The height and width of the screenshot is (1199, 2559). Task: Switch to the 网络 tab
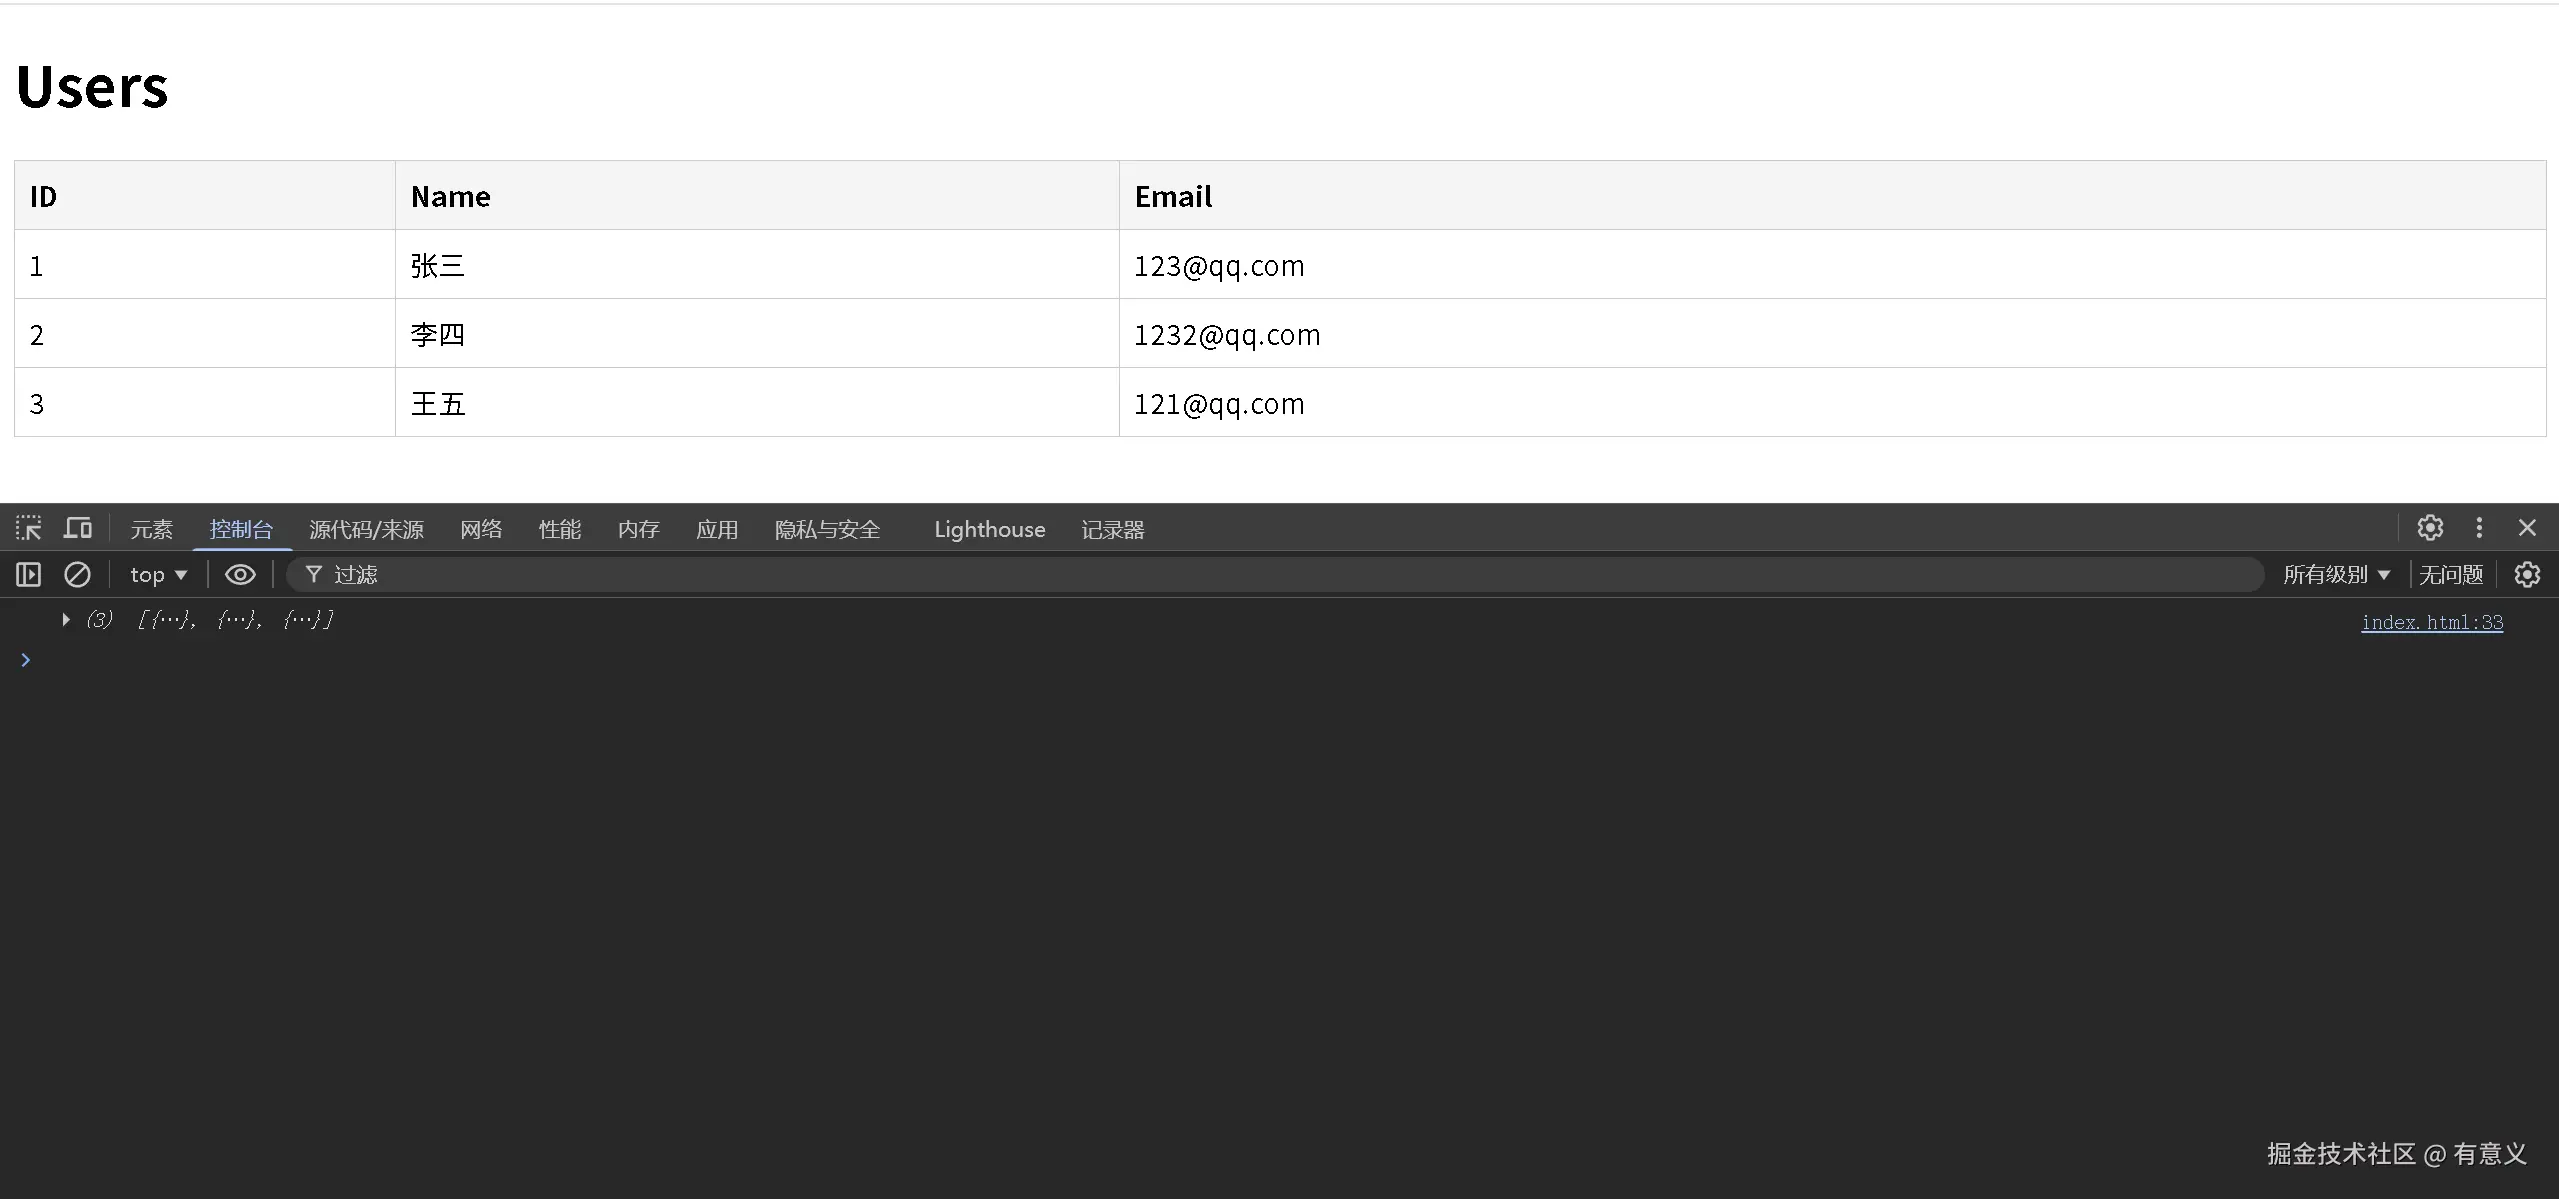pos(481,530)
